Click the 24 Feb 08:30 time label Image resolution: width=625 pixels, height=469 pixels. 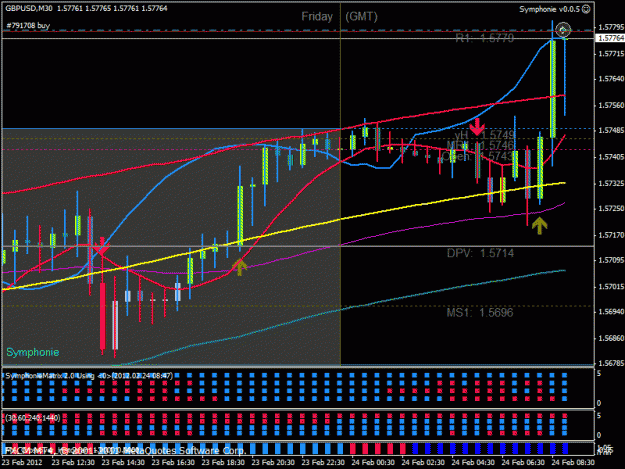coord(573,463)
